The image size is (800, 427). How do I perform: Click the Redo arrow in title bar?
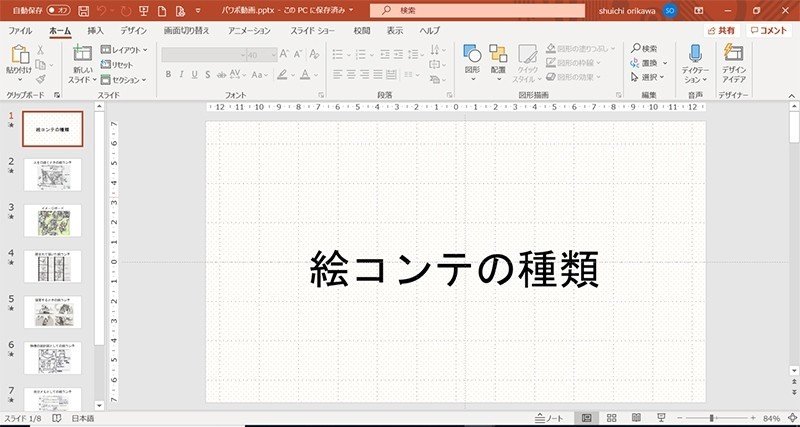click(126, 11)
